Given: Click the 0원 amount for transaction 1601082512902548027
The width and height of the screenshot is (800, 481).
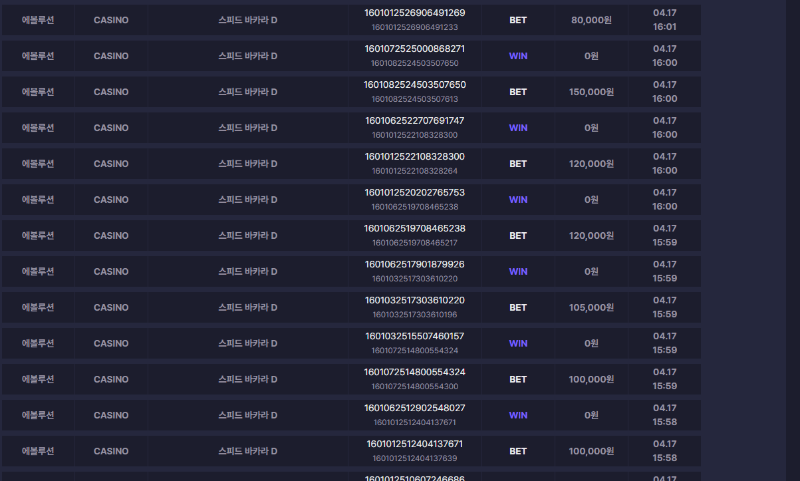Looking at the screenshot, I should [x=592, y=416].
